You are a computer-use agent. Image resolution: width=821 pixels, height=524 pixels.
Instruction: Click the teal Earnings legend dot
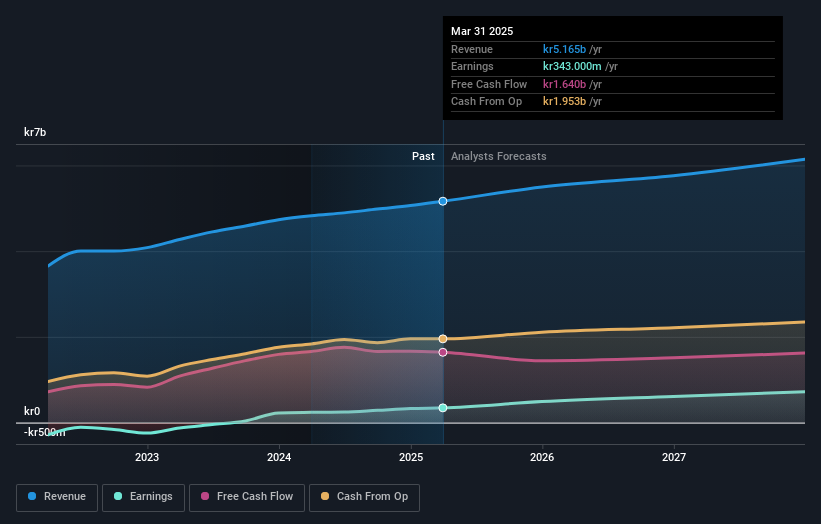[118, 496]
